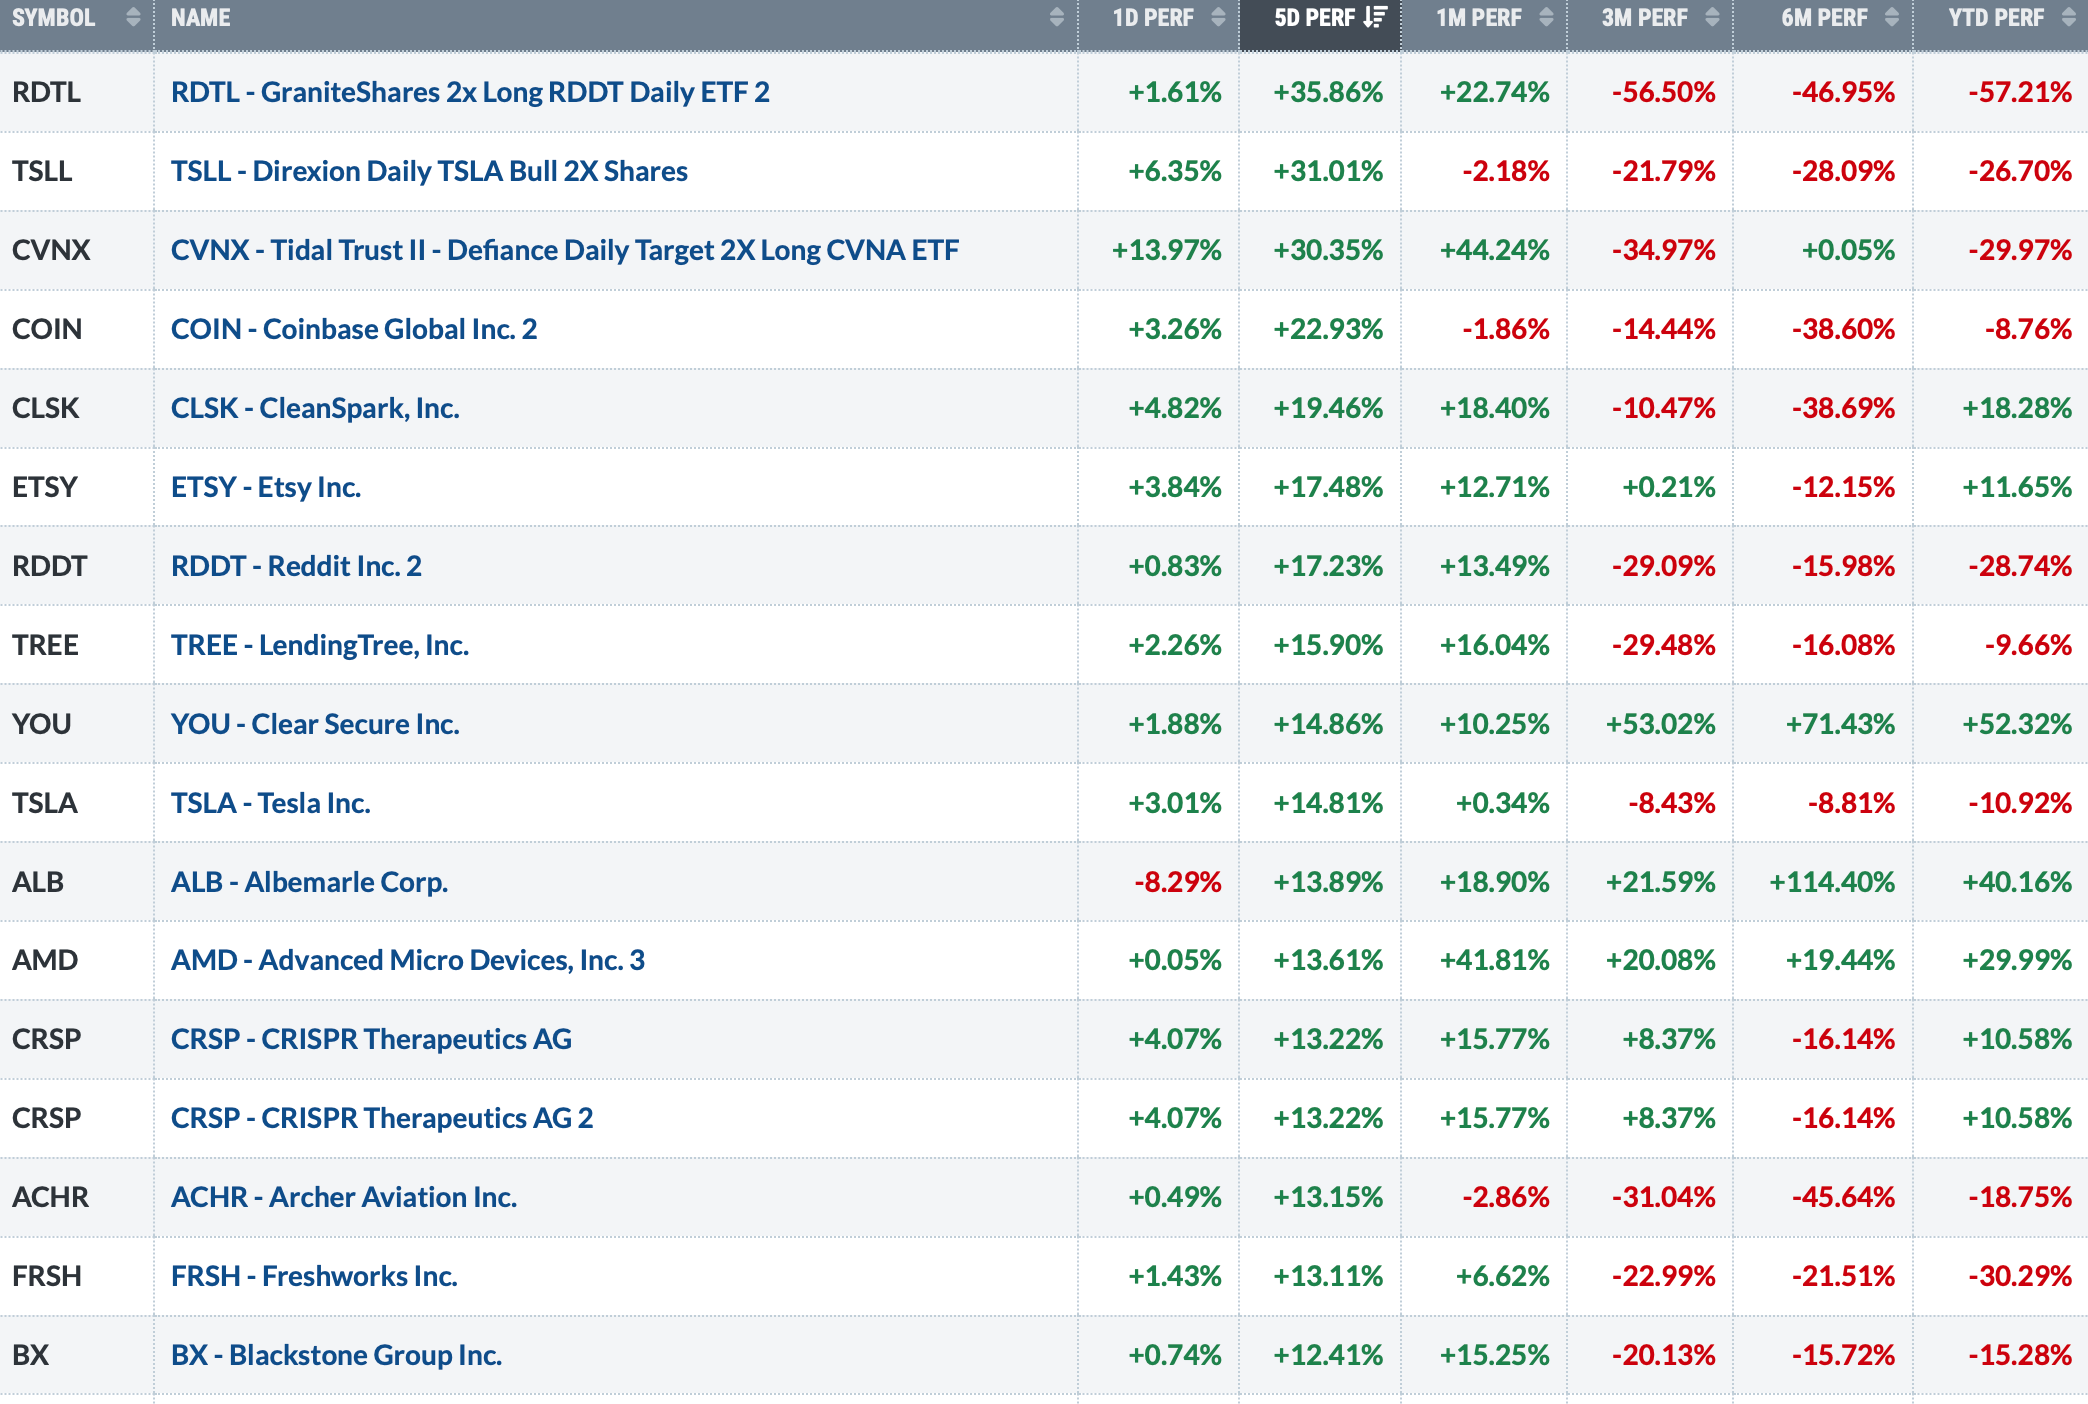Click the 5D PERF descending sort icon
The height and width of the screenshot is (1404, 2088).
pyautogui.click(x=1376, y=17)
